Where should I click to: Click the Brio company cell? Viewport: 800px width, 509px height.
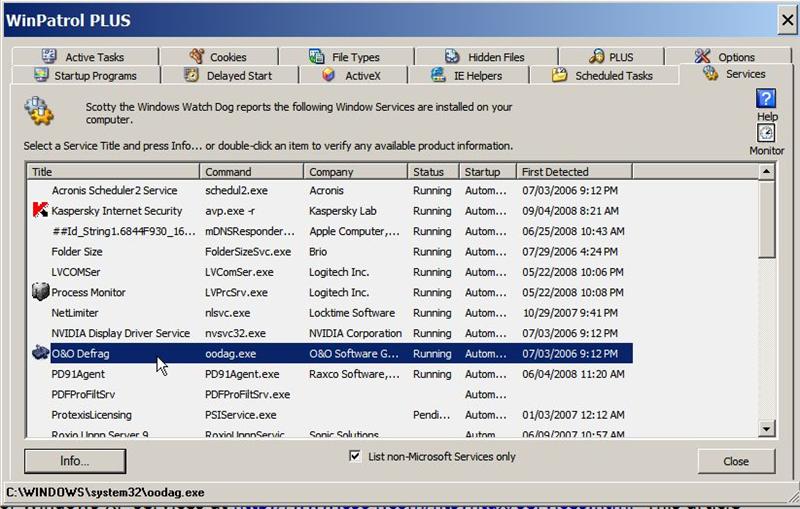point(318,251)
